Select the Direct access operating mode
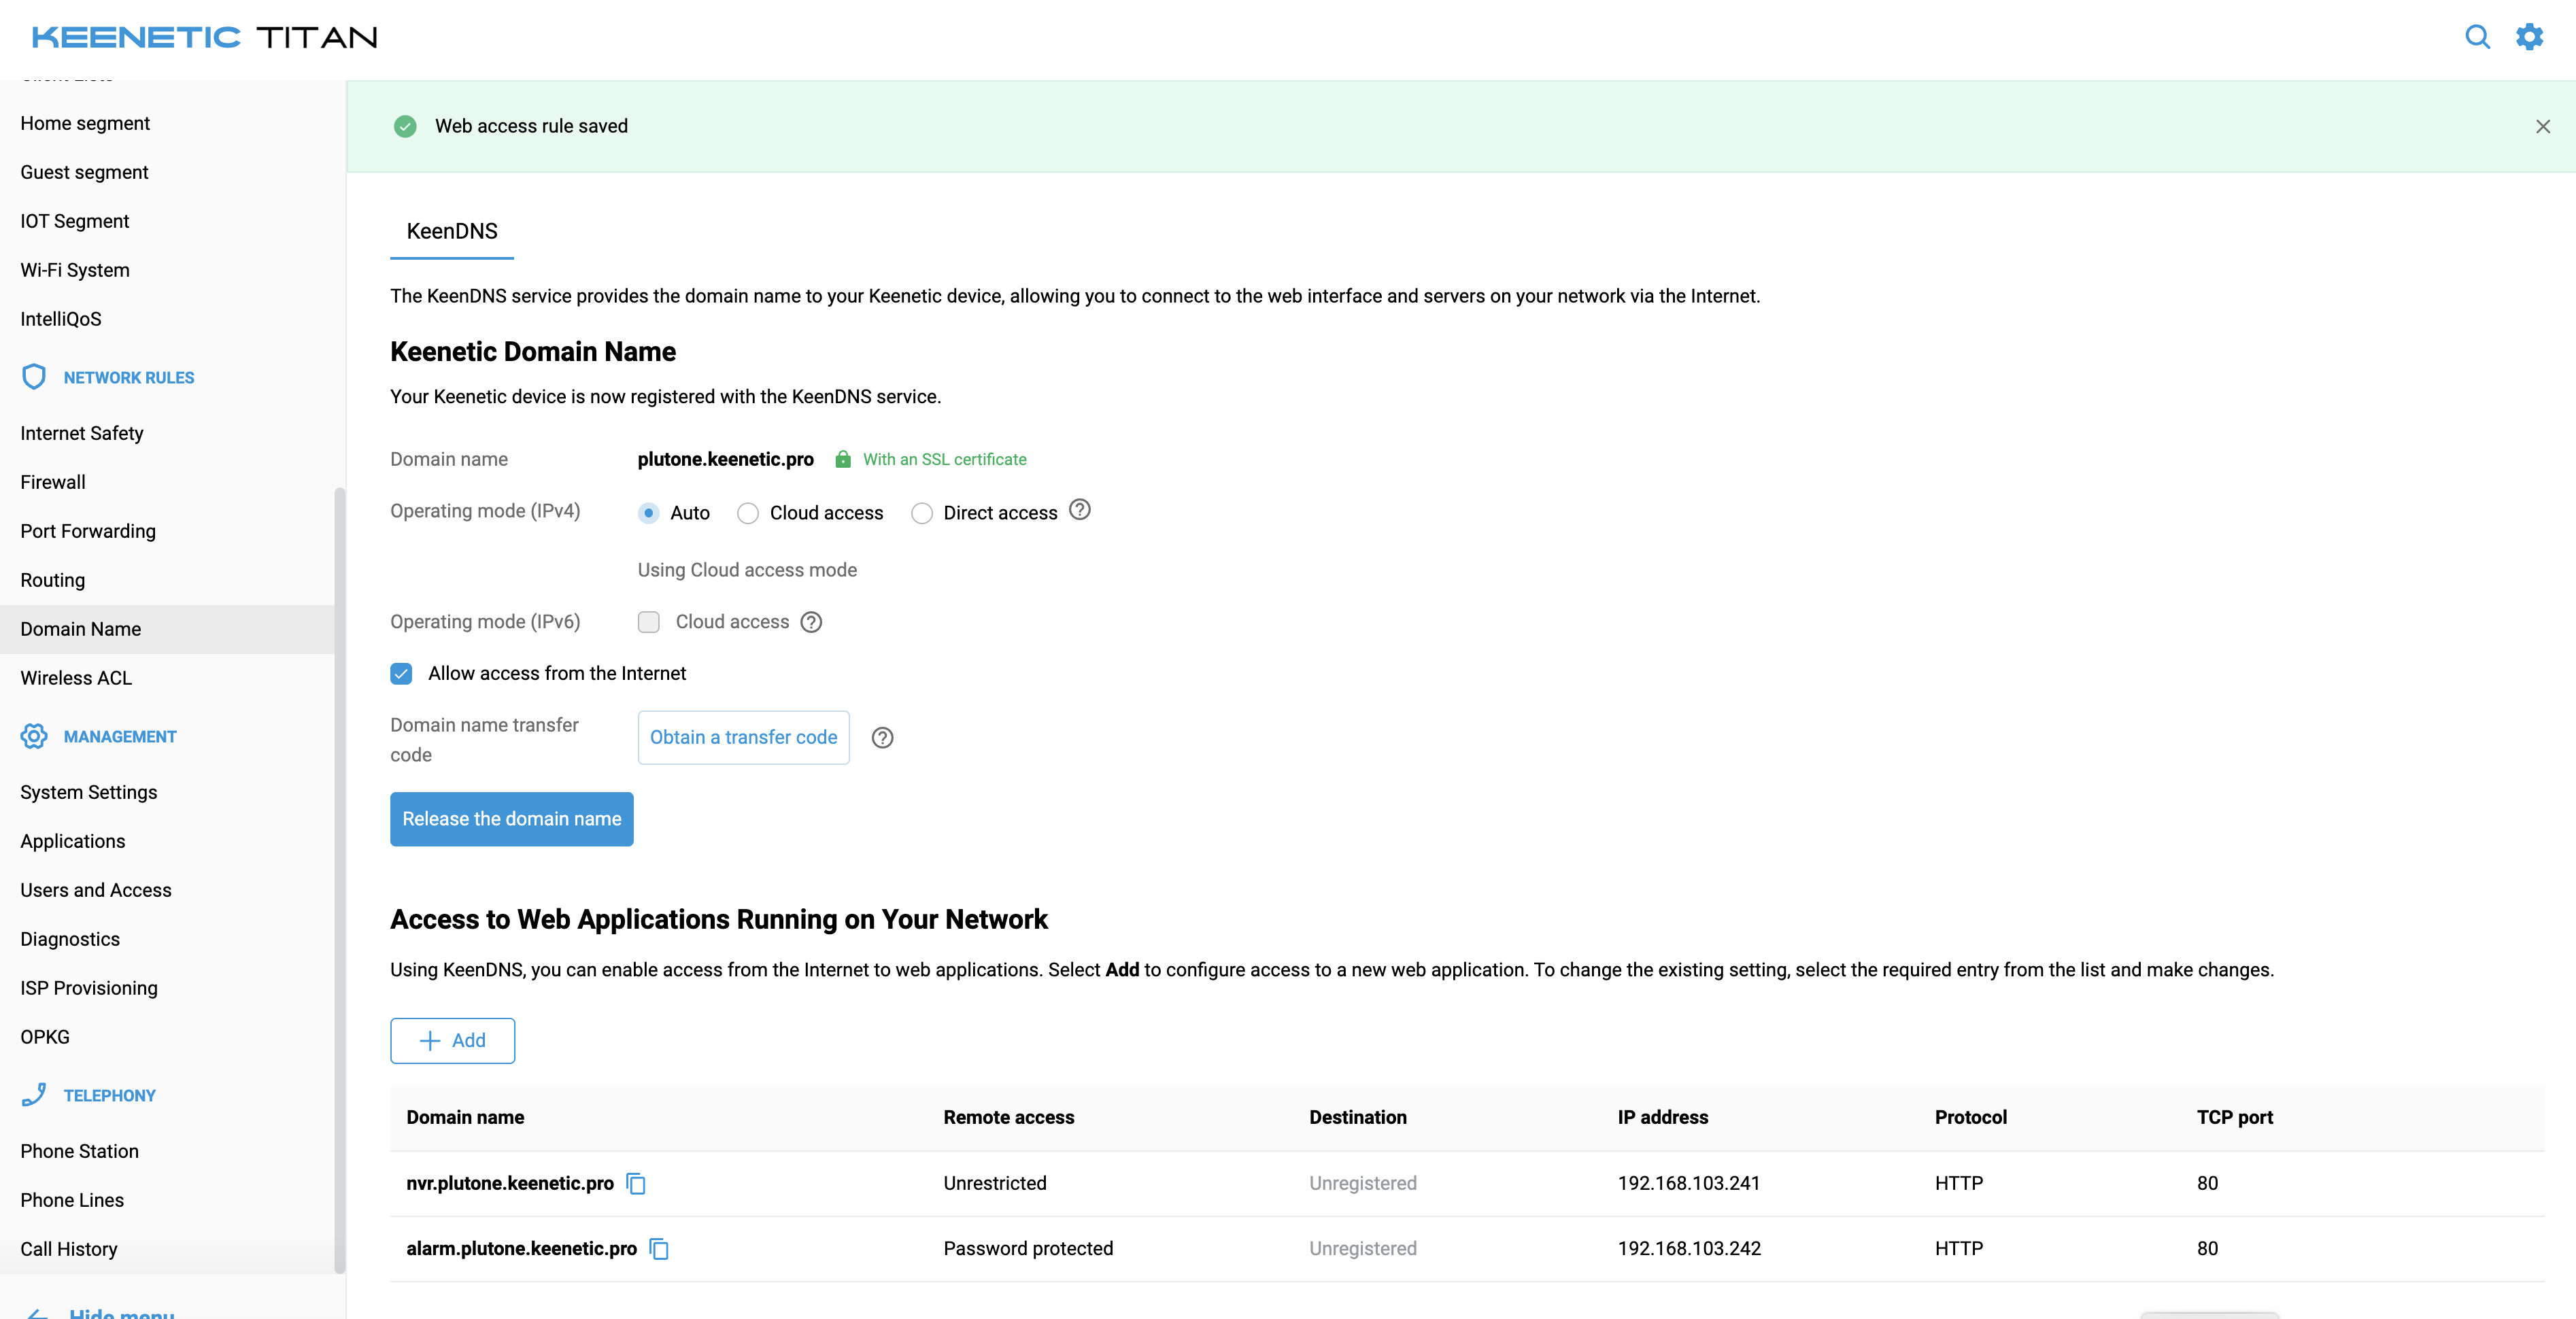This screenshot has width=2576, height=1319. (x=922, y=513)
